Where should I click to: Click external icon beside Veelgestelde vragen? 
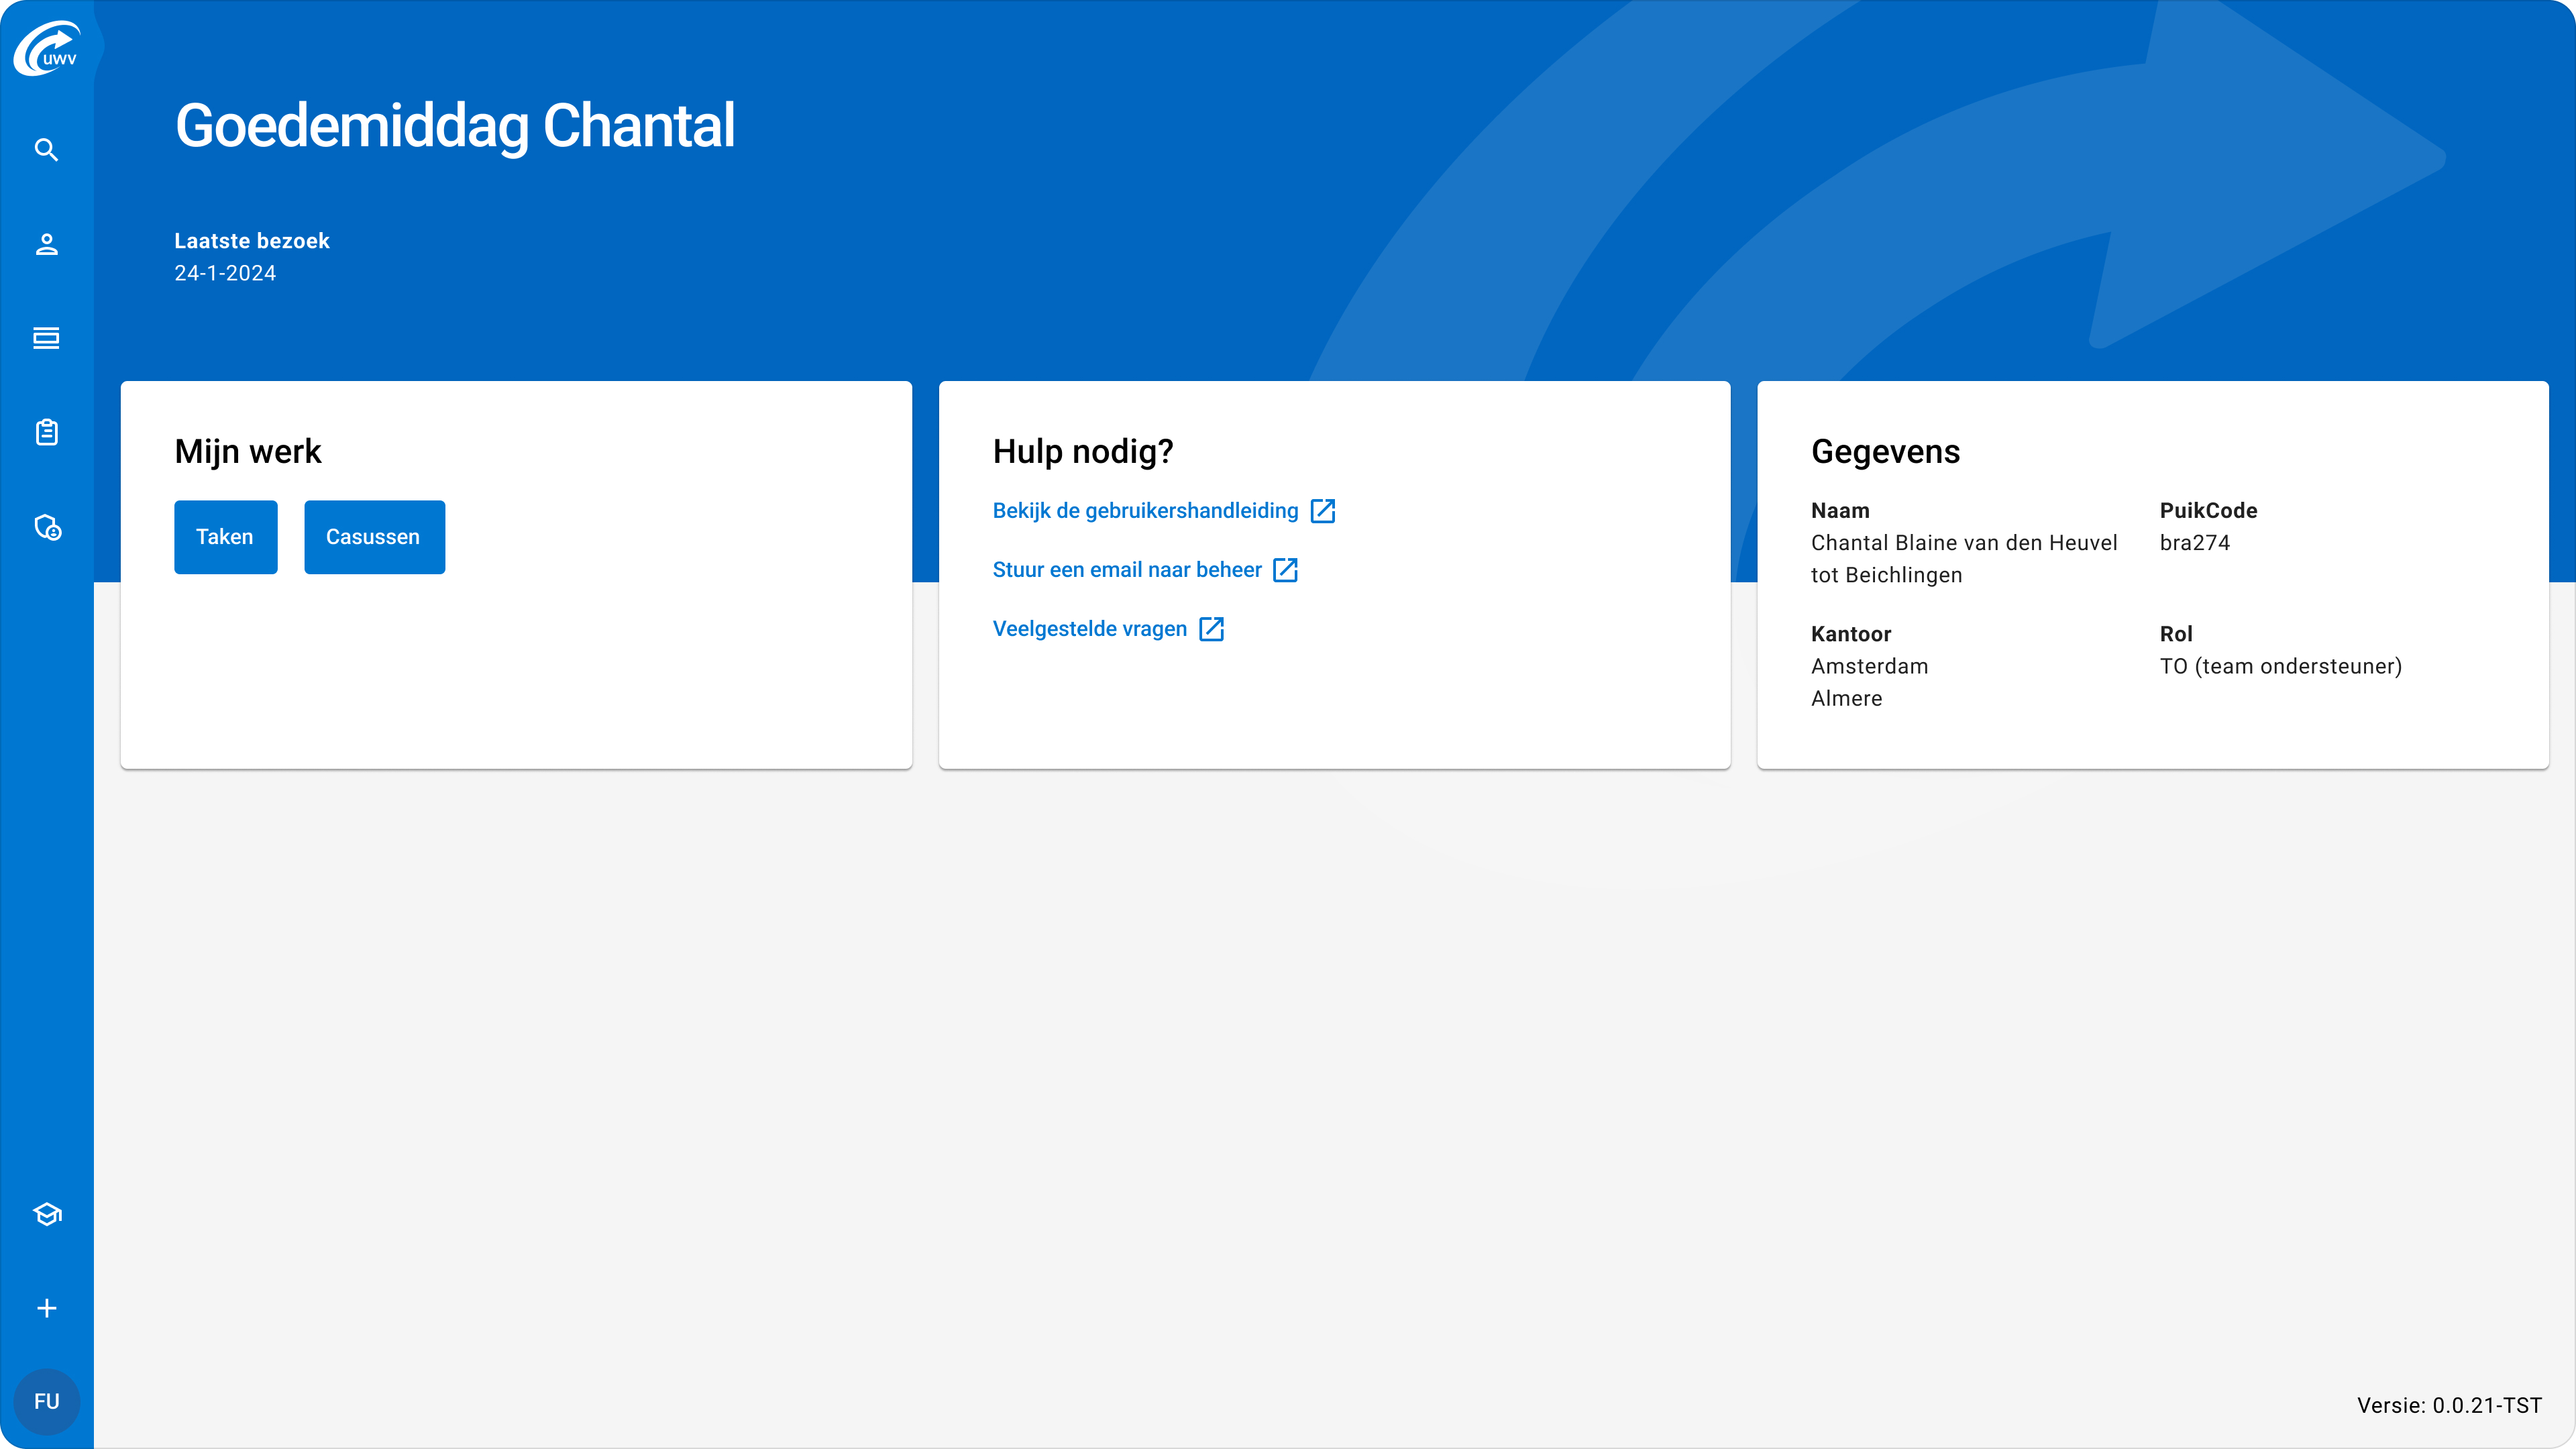pos(1211,629)
